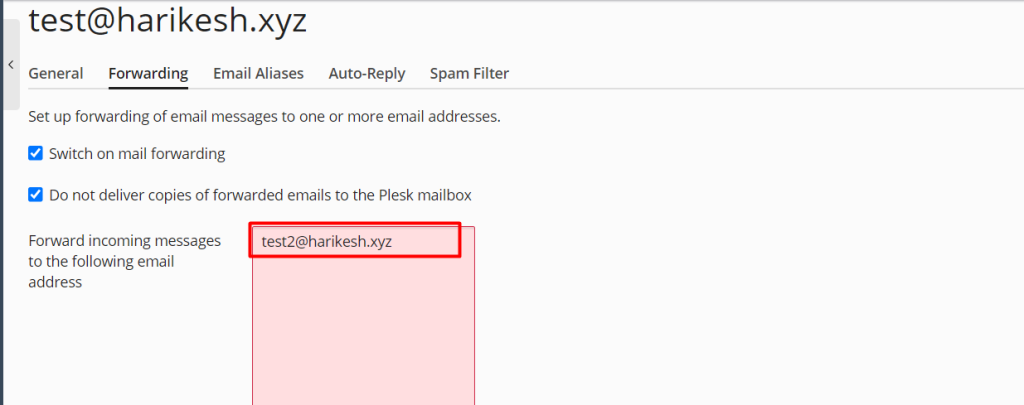This screenshot has height=405, width=1024.
Task: Click the underline beneath the Forwarding tab
Action: pos(148,87)
